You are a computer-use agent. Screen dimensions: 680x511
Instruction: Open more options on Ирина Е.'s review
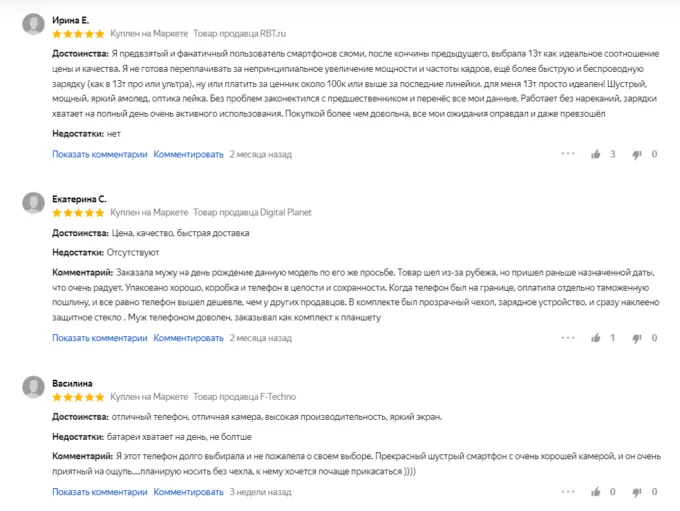568,154
